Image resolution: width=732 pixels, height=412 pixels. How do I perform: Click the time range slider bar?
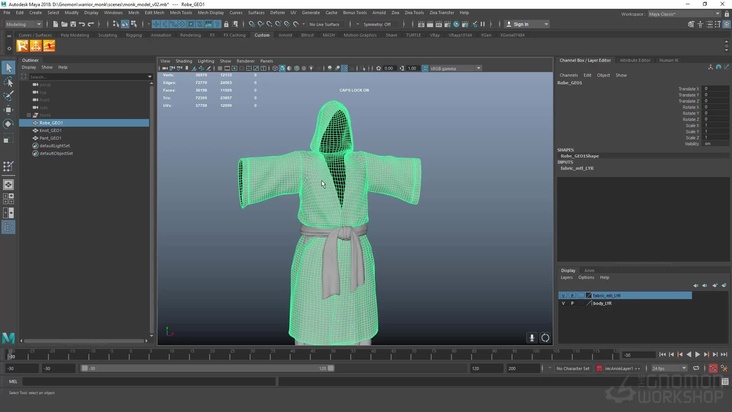point(207,368)
